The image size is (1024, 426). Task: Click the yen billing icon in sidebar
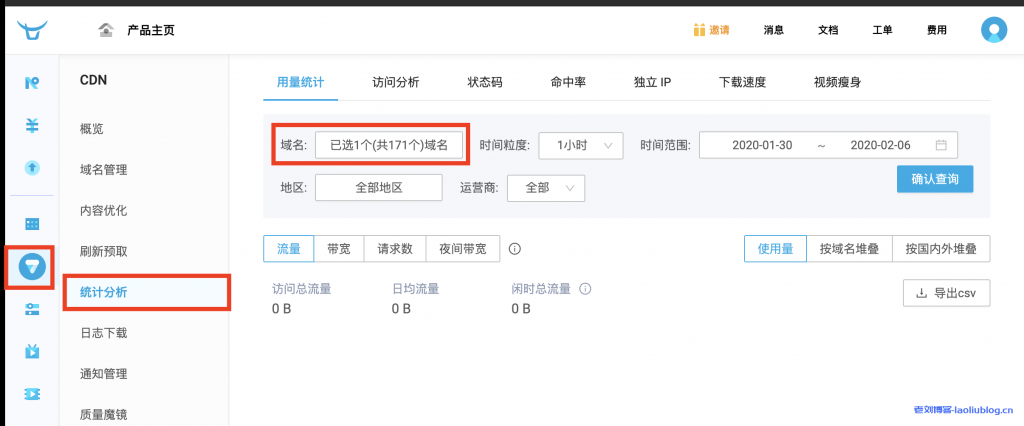[32, 125]
